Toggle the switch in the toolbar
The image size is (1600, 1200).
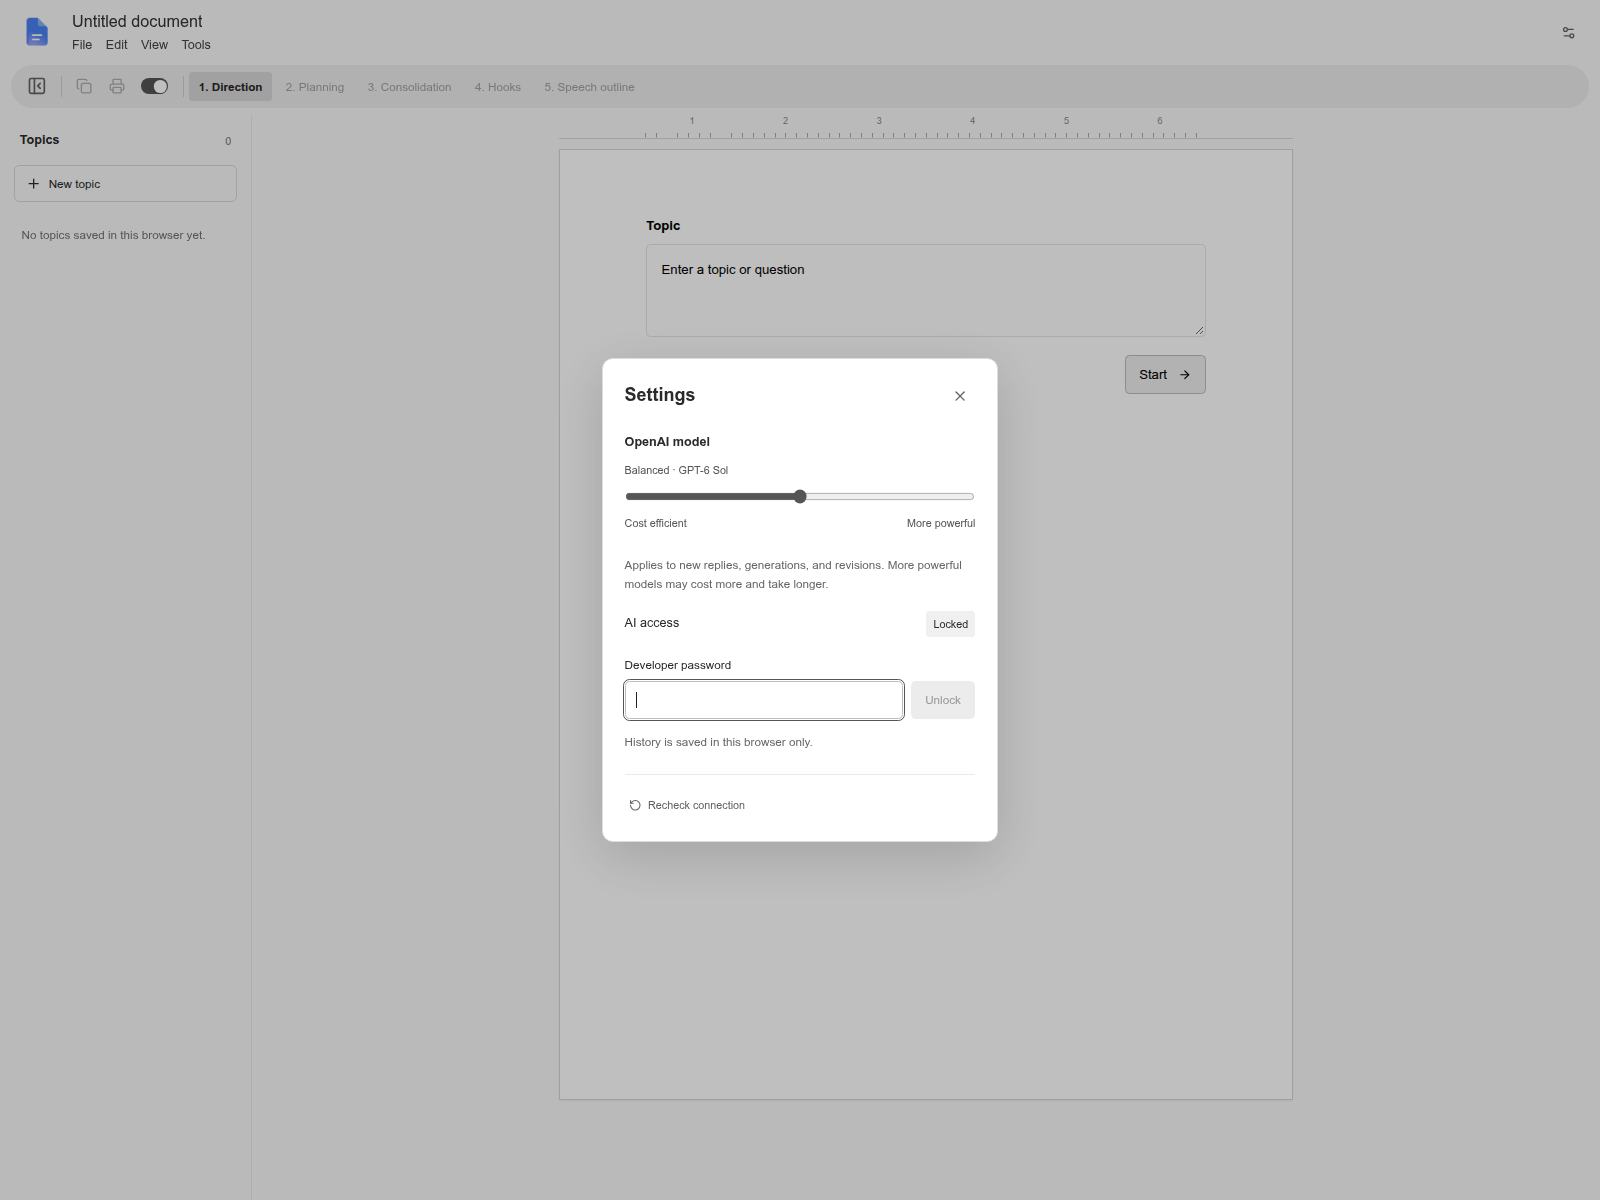tap(154, 86)
